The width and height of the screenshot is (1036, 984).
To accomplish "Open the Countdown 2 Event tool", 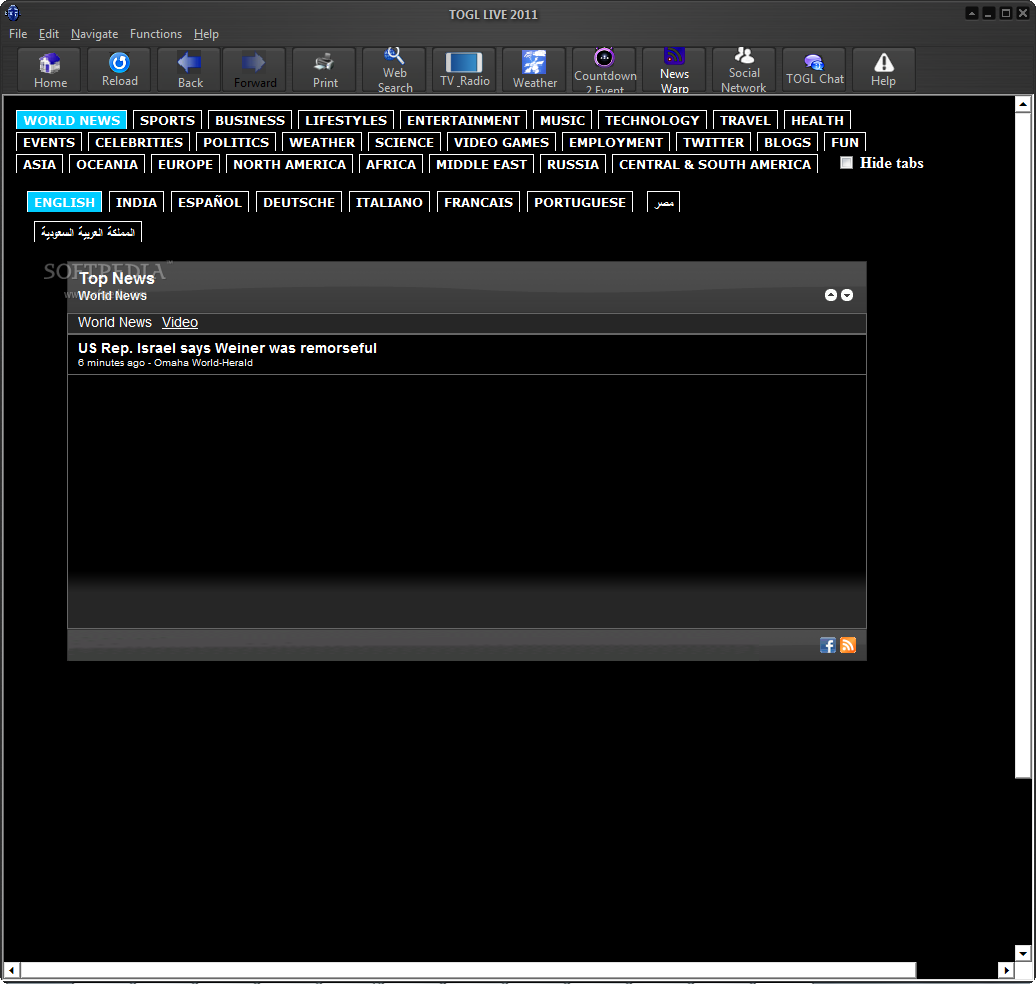I will (605, 69).
